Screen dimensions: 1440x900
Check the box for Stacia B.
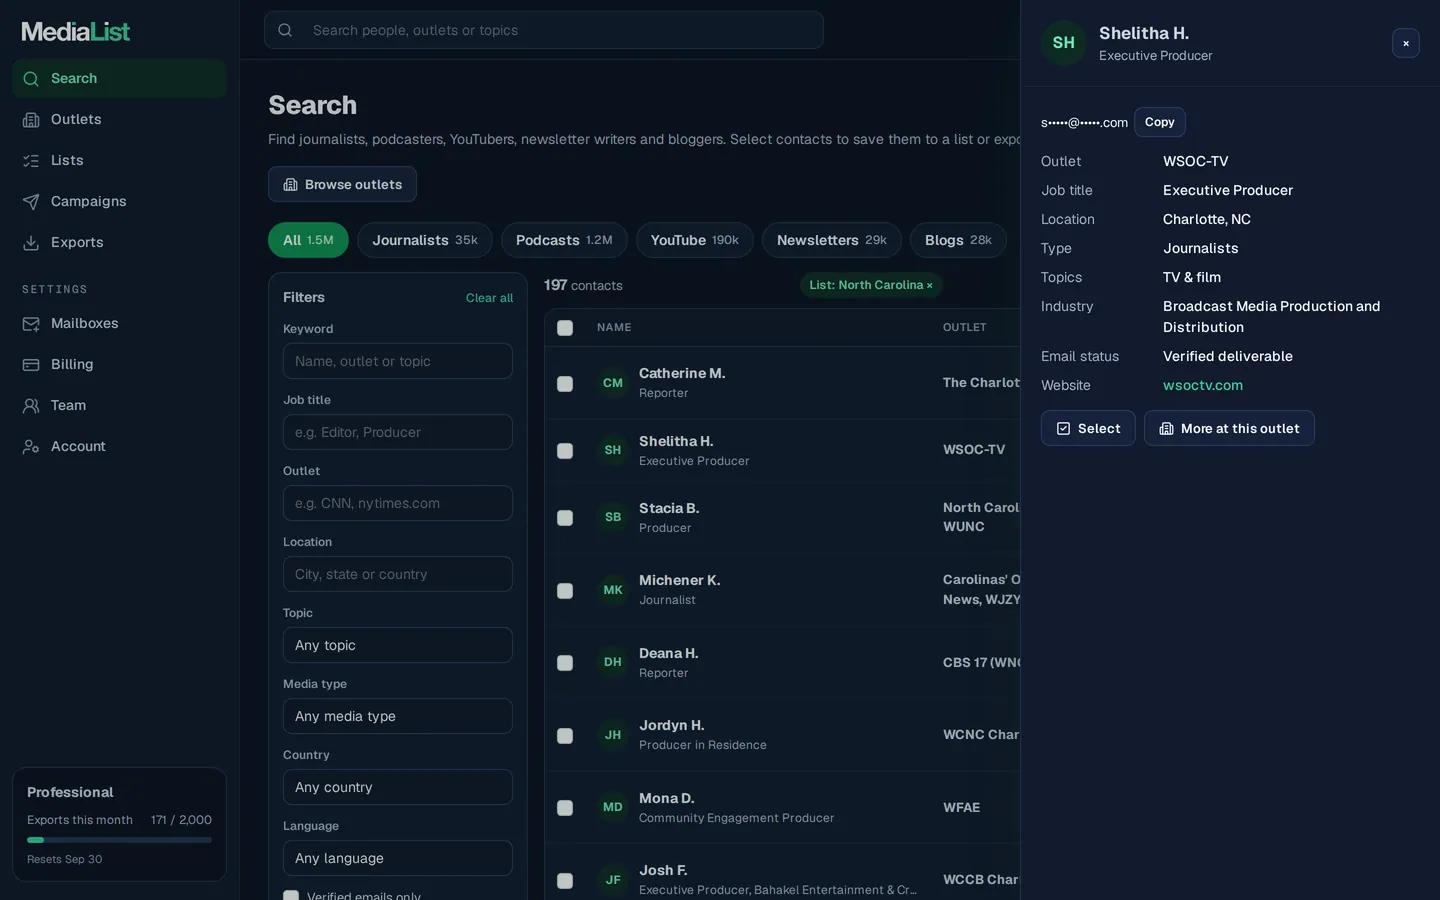tap(565, 518)
